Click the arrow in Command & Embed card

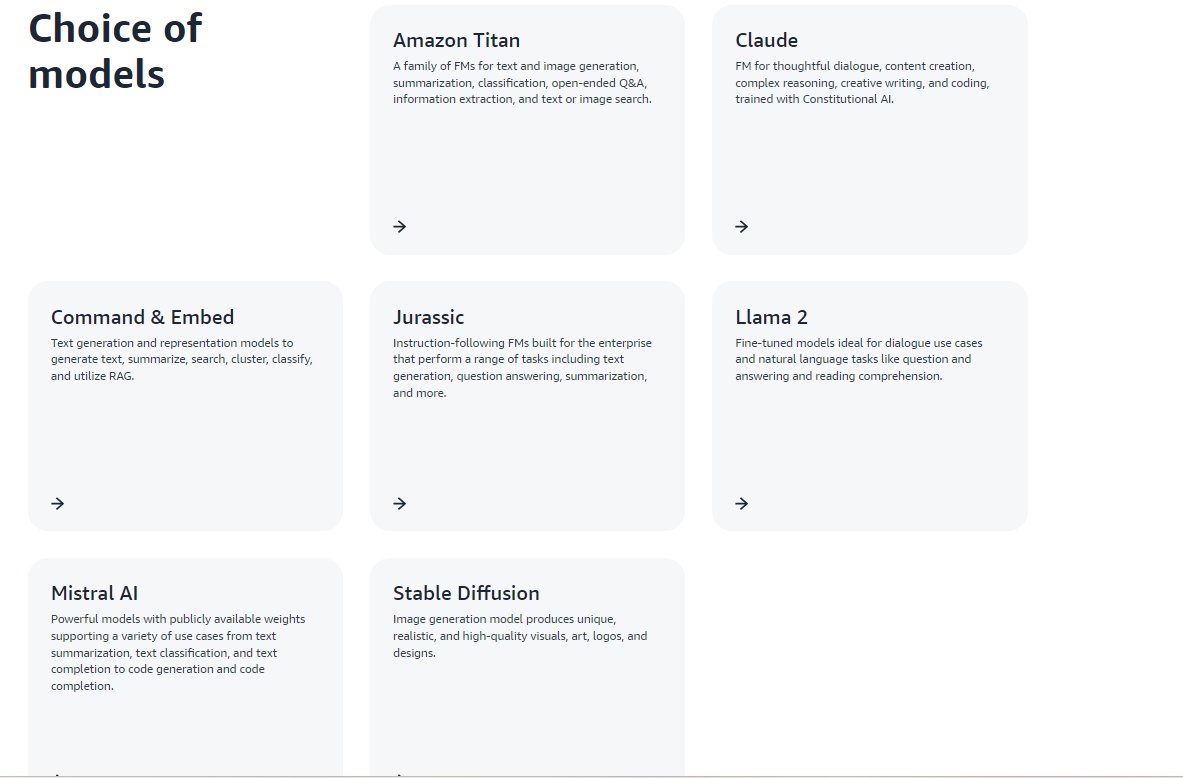point(58,504)
